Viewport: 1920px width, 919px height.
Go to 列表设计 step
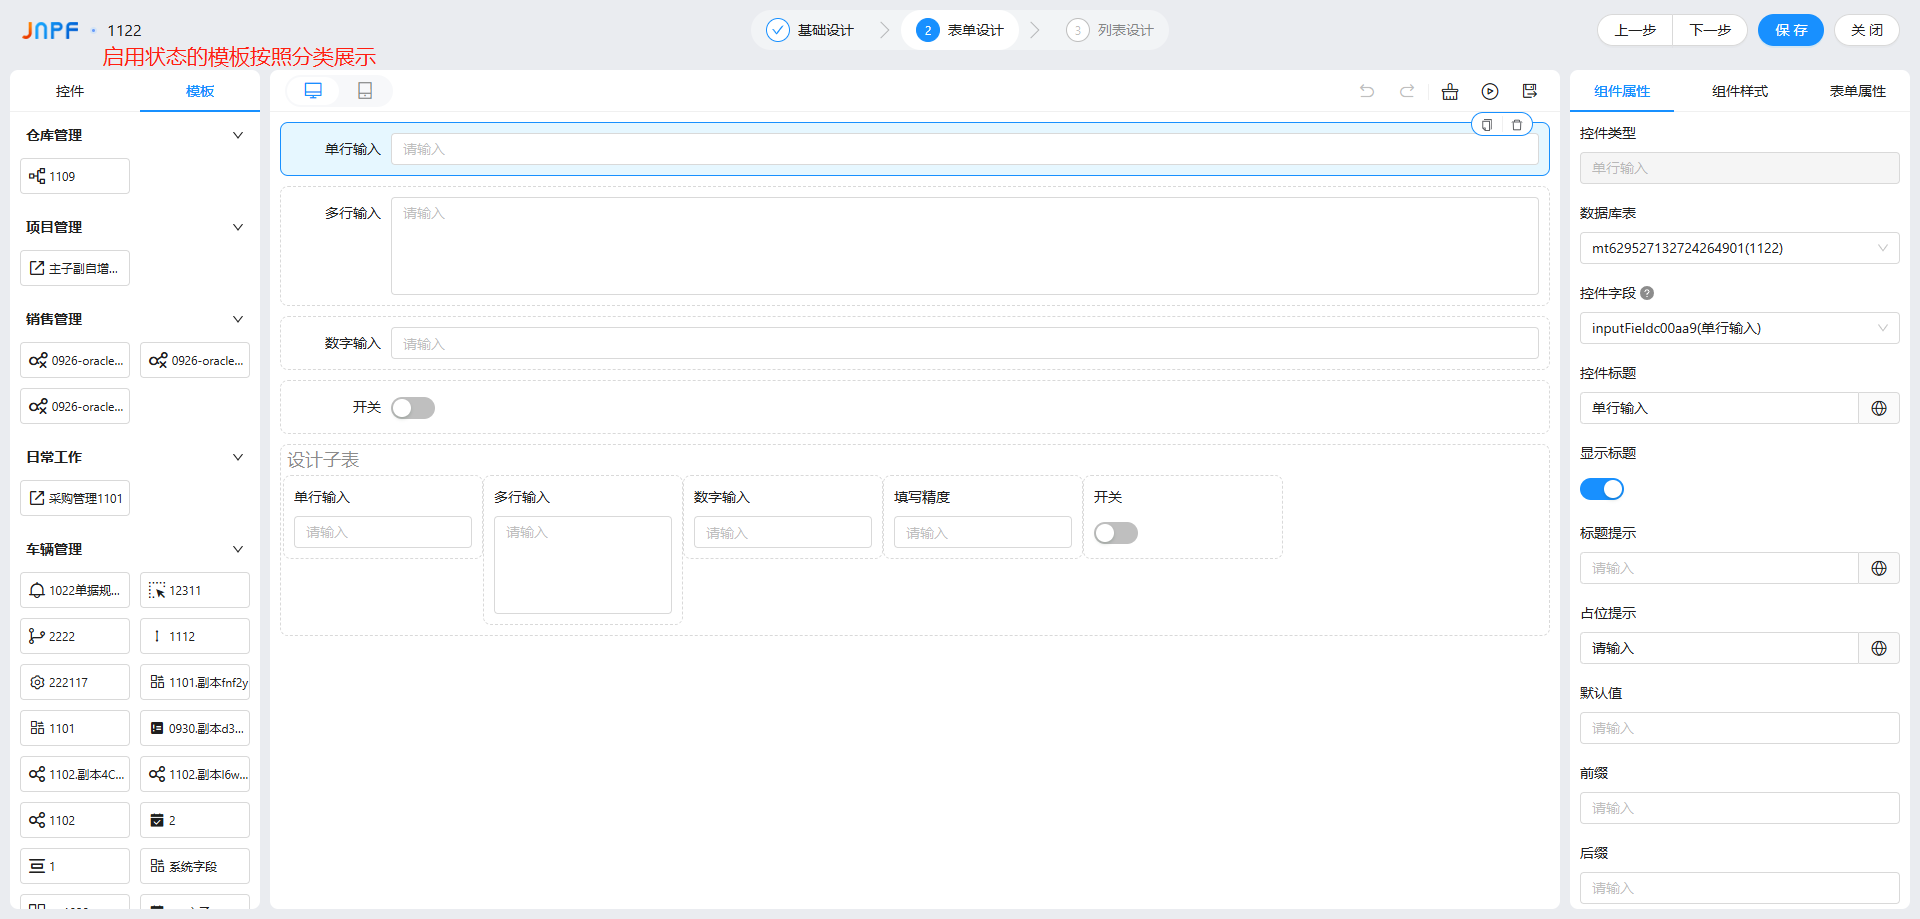1110,30
